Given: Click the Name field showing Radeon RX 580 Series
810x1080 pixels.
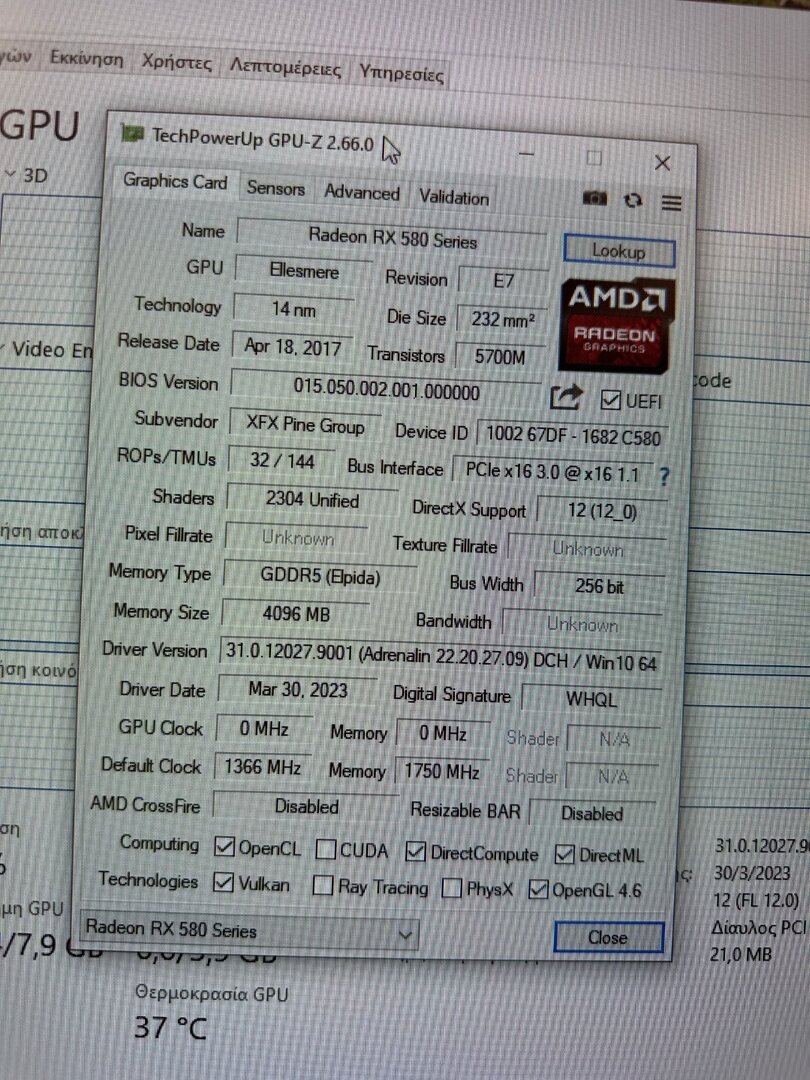Looking at the screenshot, I should [x=392, y=238].
